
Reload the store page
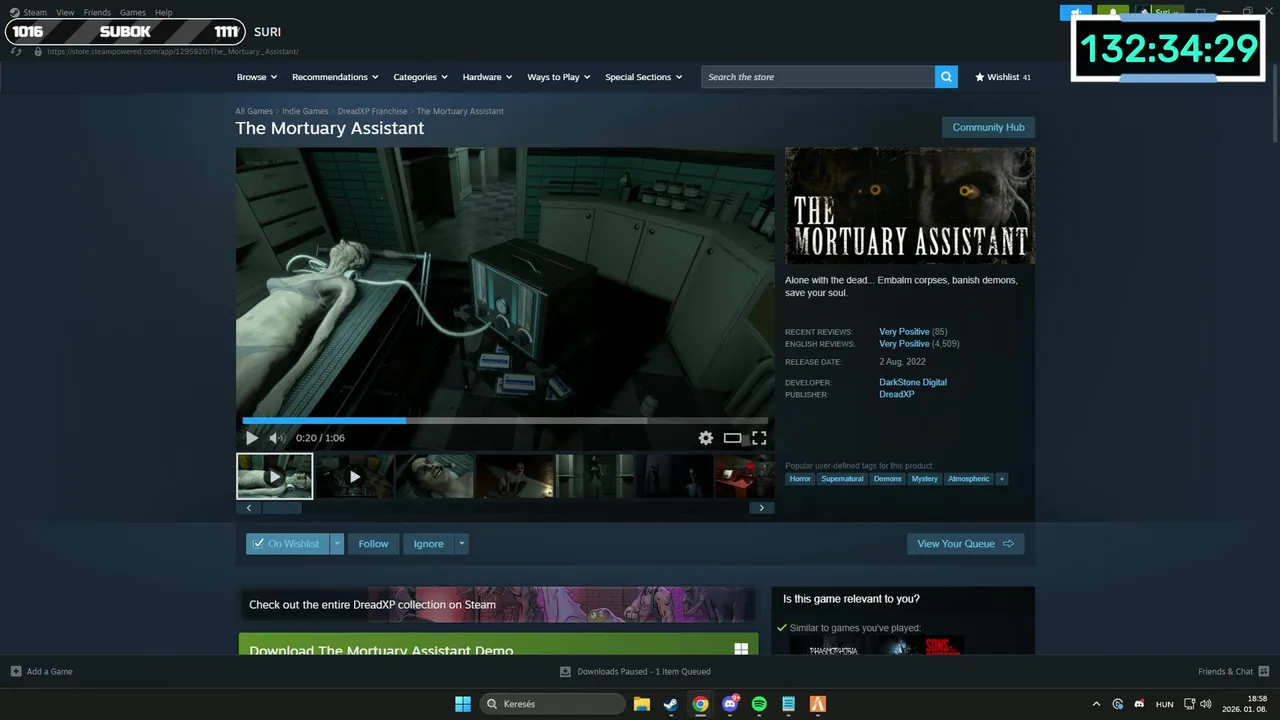pos(16,51)
